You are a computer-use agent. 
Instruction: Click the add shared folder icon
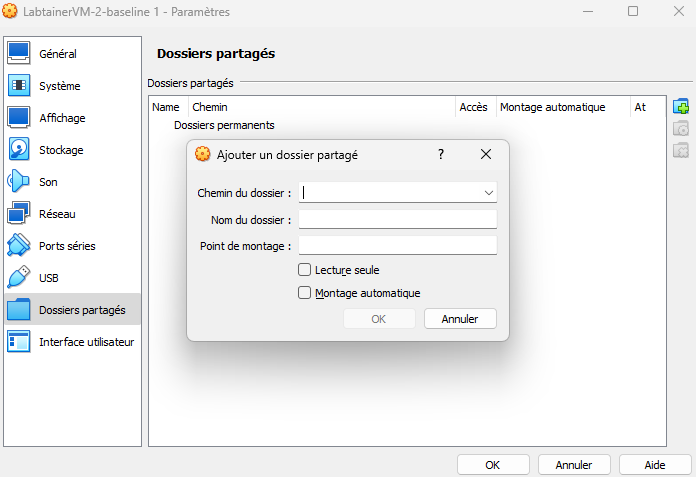point(681,107)
